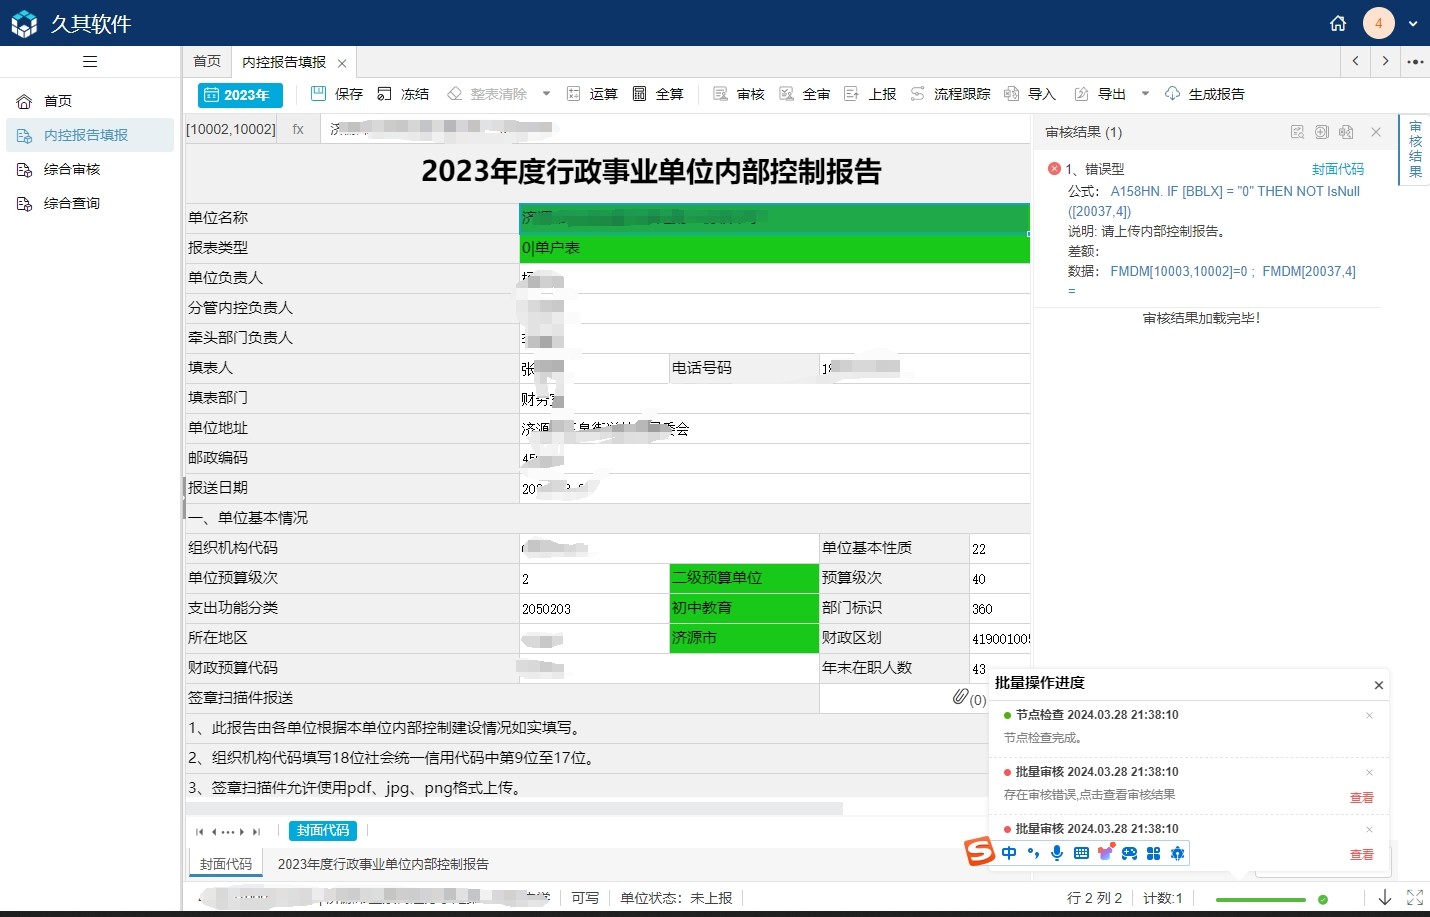This screenshot has height=917, width=1430.
Task: Switch to the 首页 tab in the tab strip
Action: click(207, 62)
